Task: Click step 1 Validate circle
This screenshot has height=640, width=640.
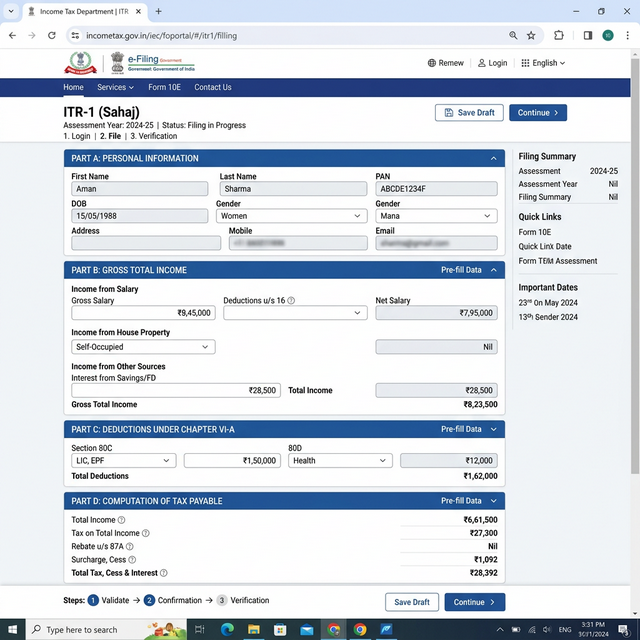Action: coord(93,600)
